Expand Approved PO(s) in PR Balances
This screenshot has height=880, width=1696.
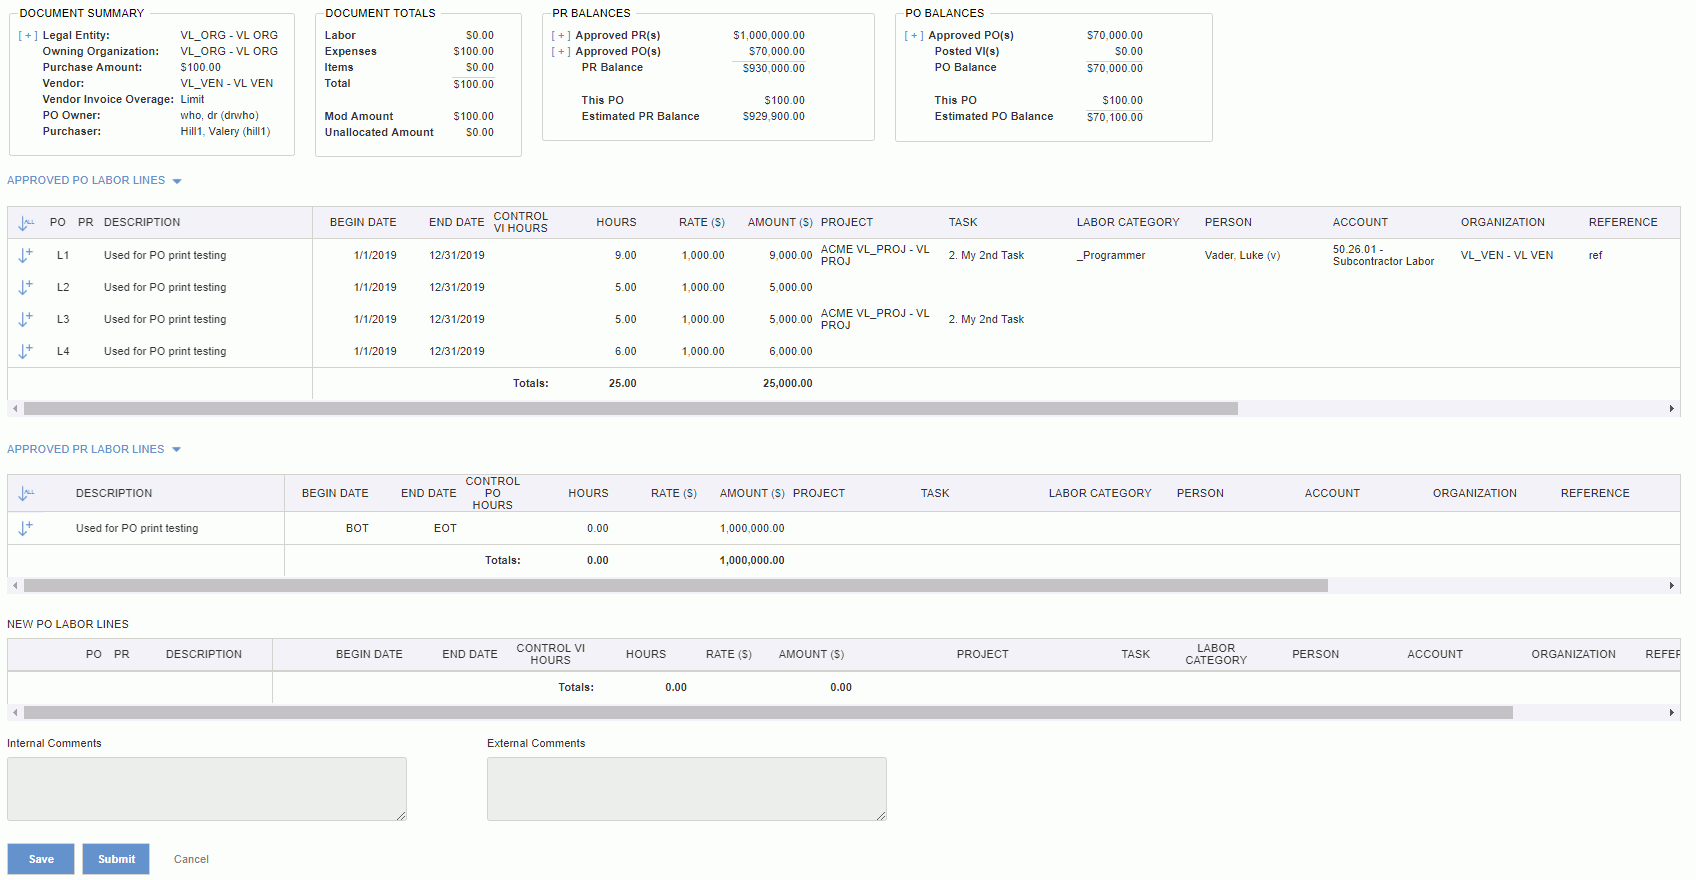[561, 52]
